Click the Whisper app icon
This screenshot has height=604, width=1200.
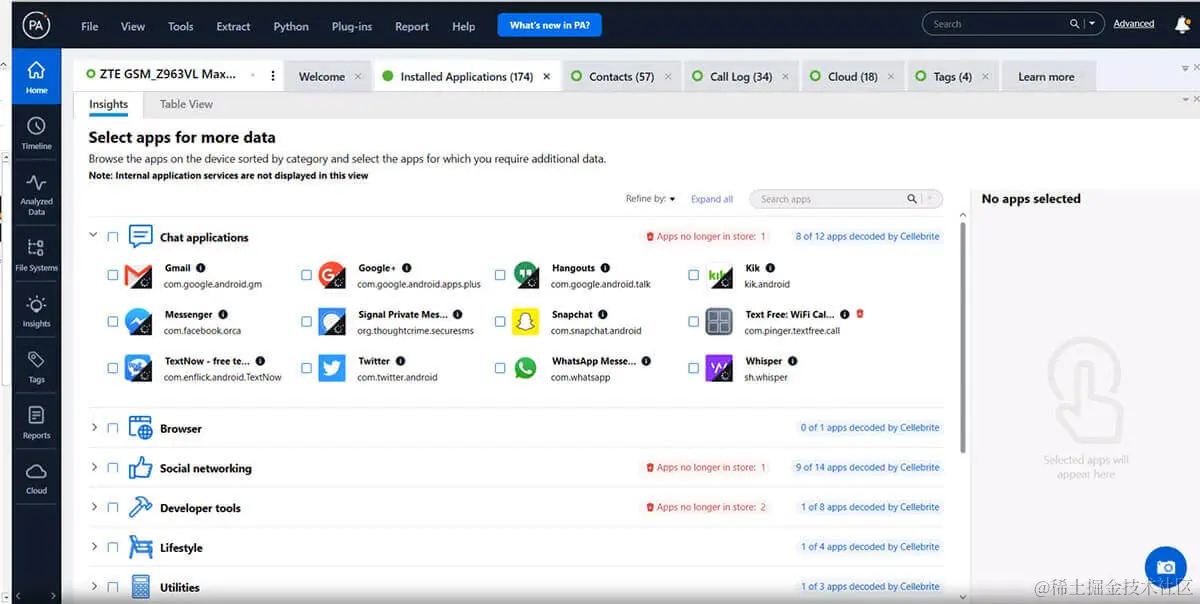[x=719, y=368]
